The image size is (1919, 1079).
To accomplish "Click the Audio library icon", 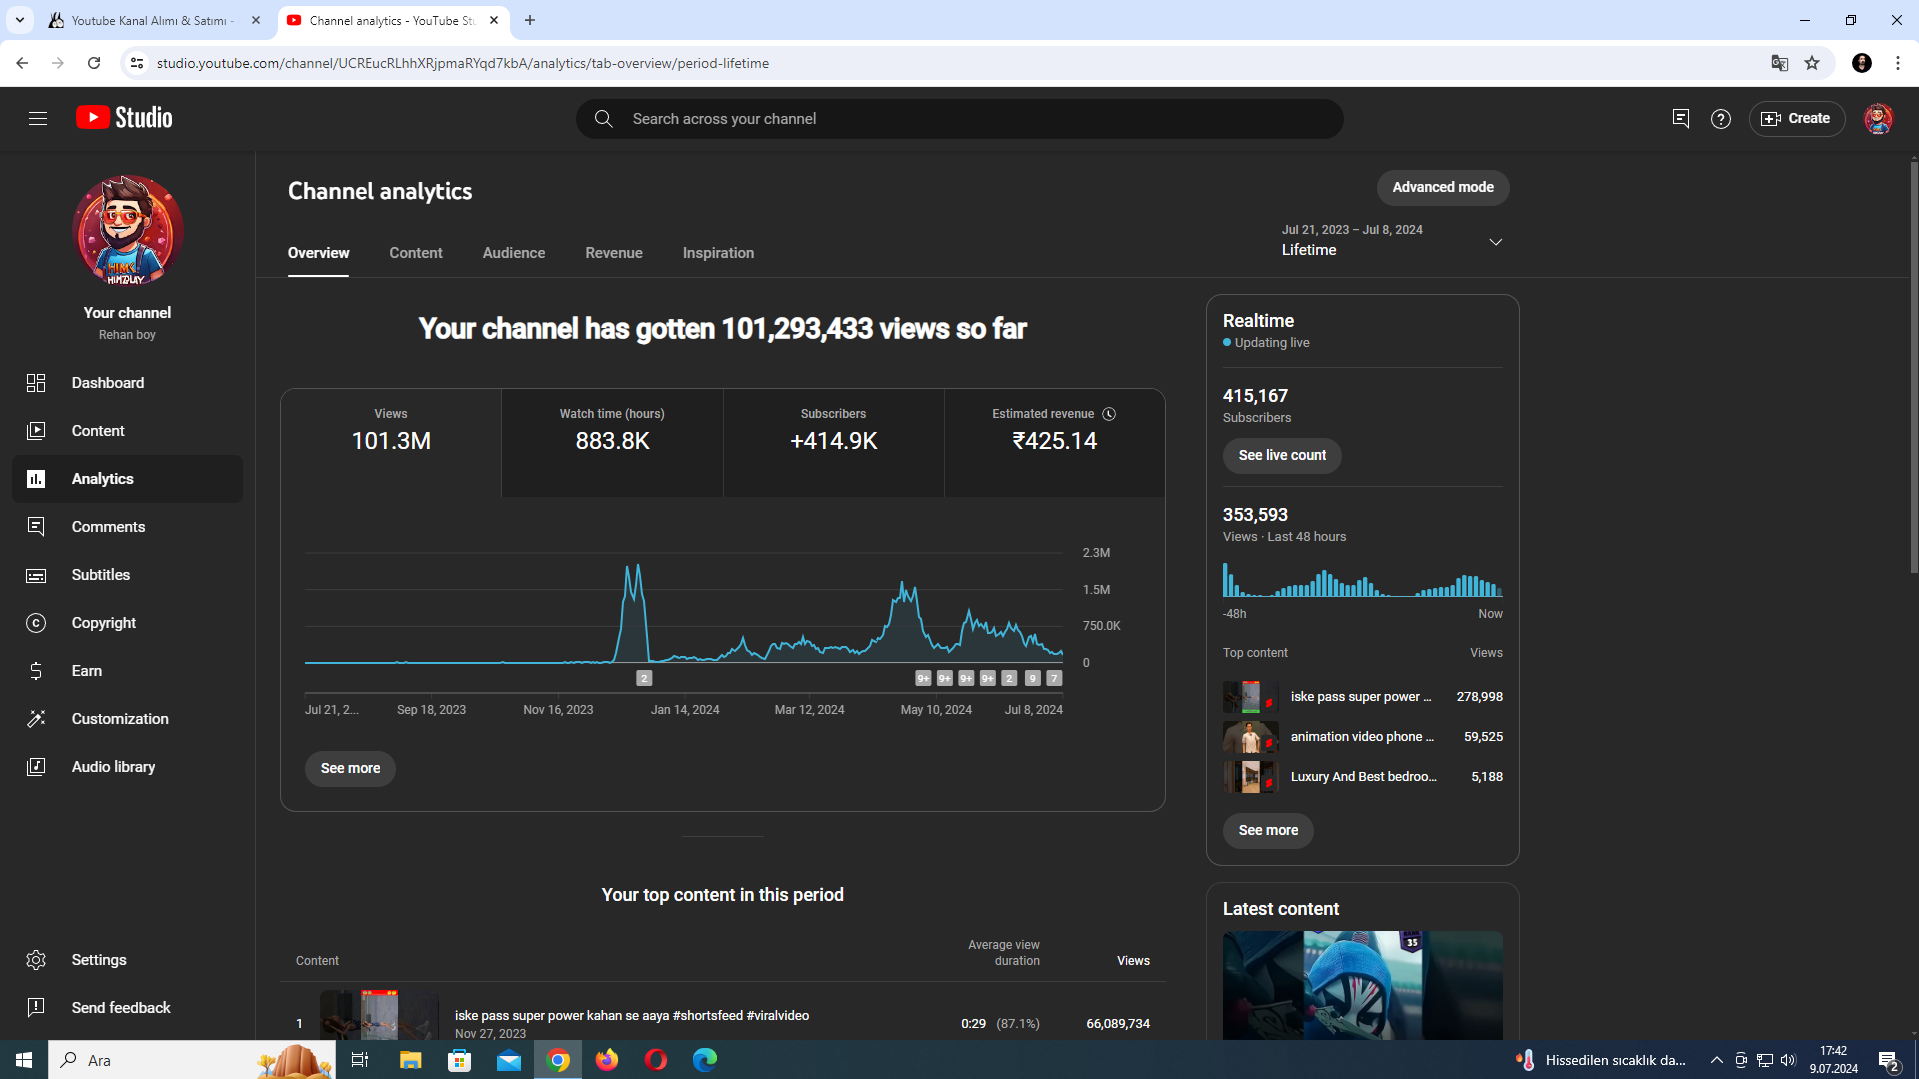I will (36, 767).
